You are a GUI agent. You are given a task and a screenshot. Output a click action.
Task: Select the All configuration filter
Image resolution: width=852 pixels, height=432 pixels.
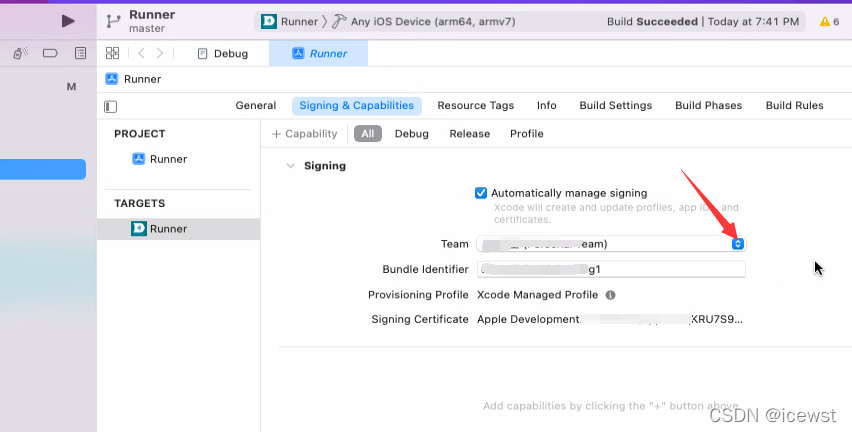click(x=368, y=134)
